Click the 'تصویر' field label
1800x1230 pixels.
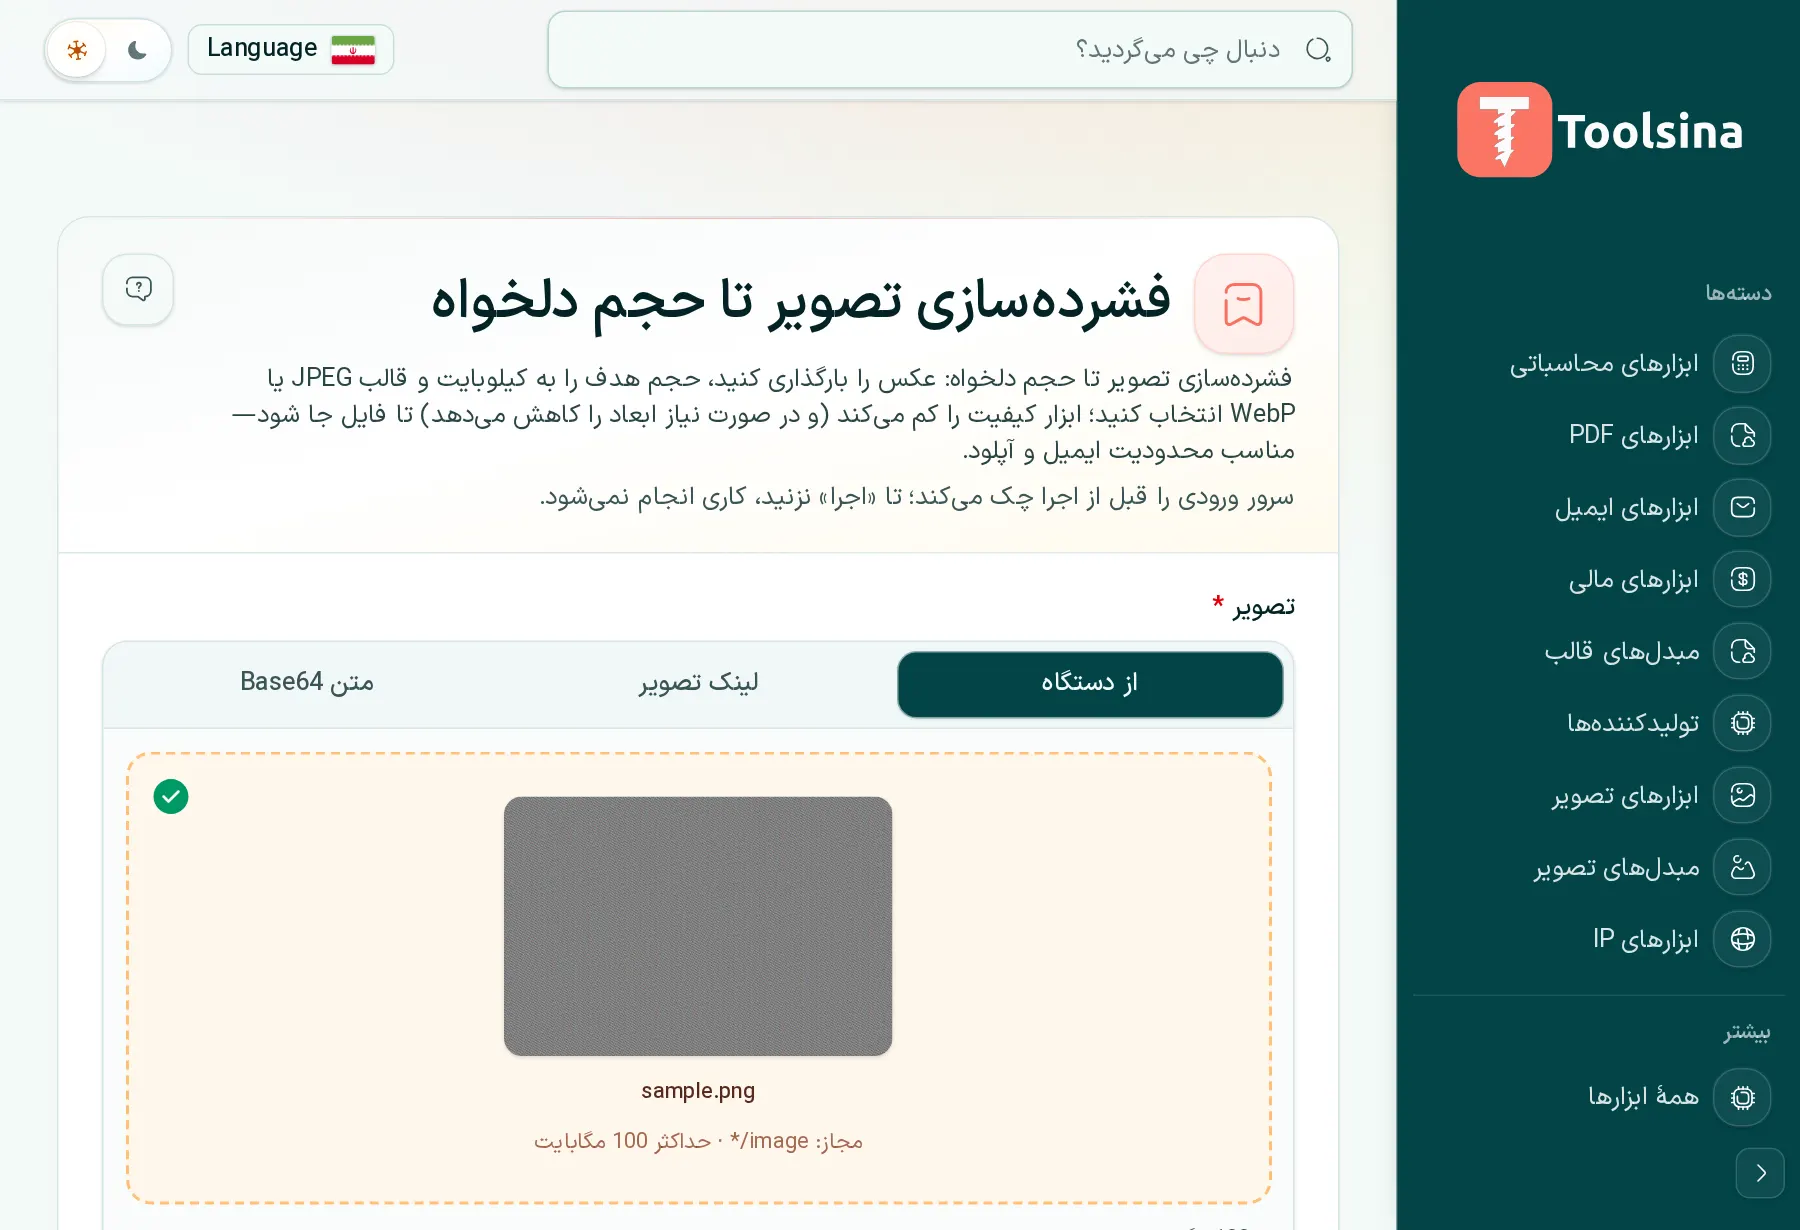coord(1264,606)
